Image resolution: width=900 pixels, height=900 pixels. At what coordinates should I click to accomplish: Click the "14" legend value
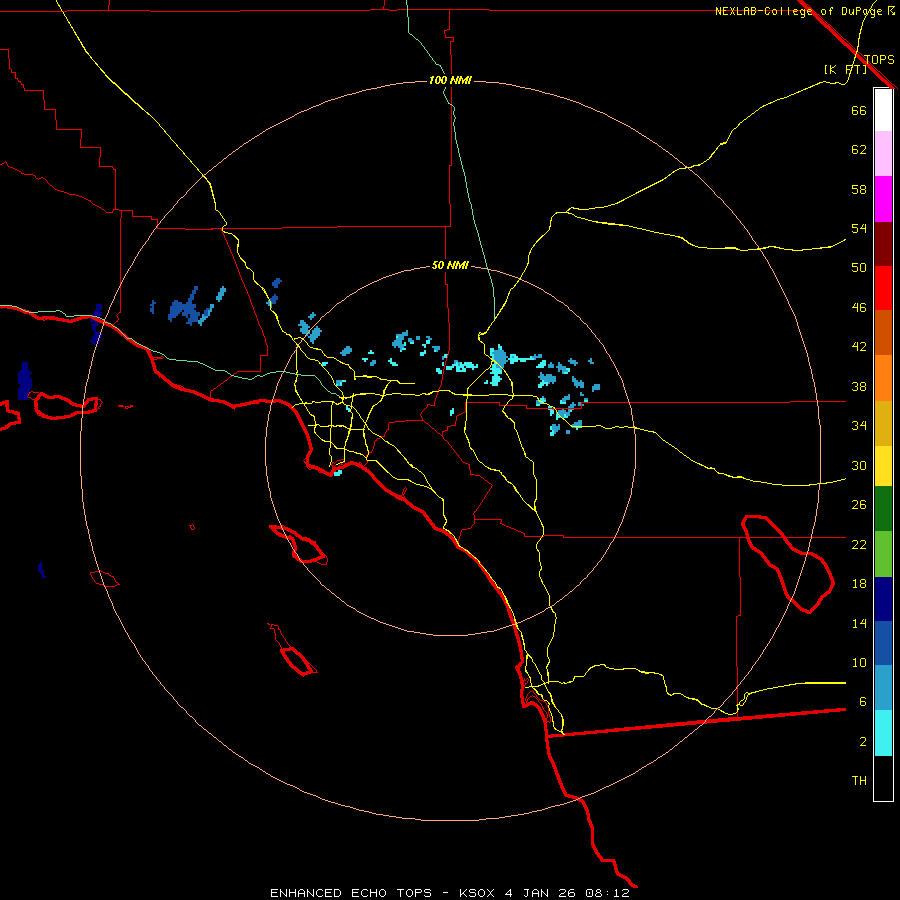859,623
